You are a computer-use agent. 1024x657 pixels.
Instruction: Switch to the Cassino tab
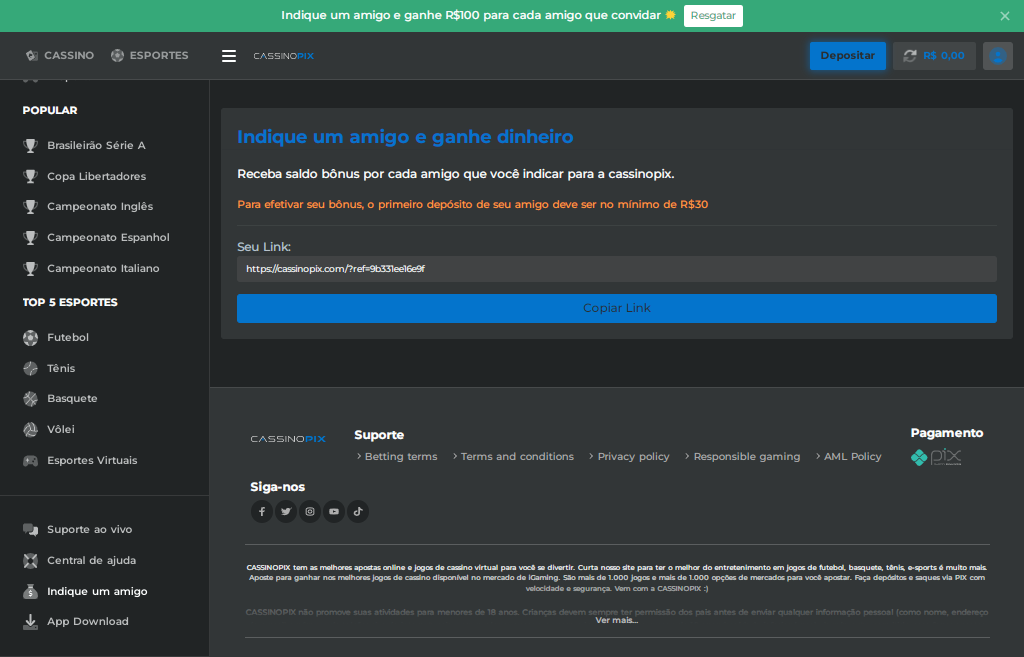coord(59,56)
